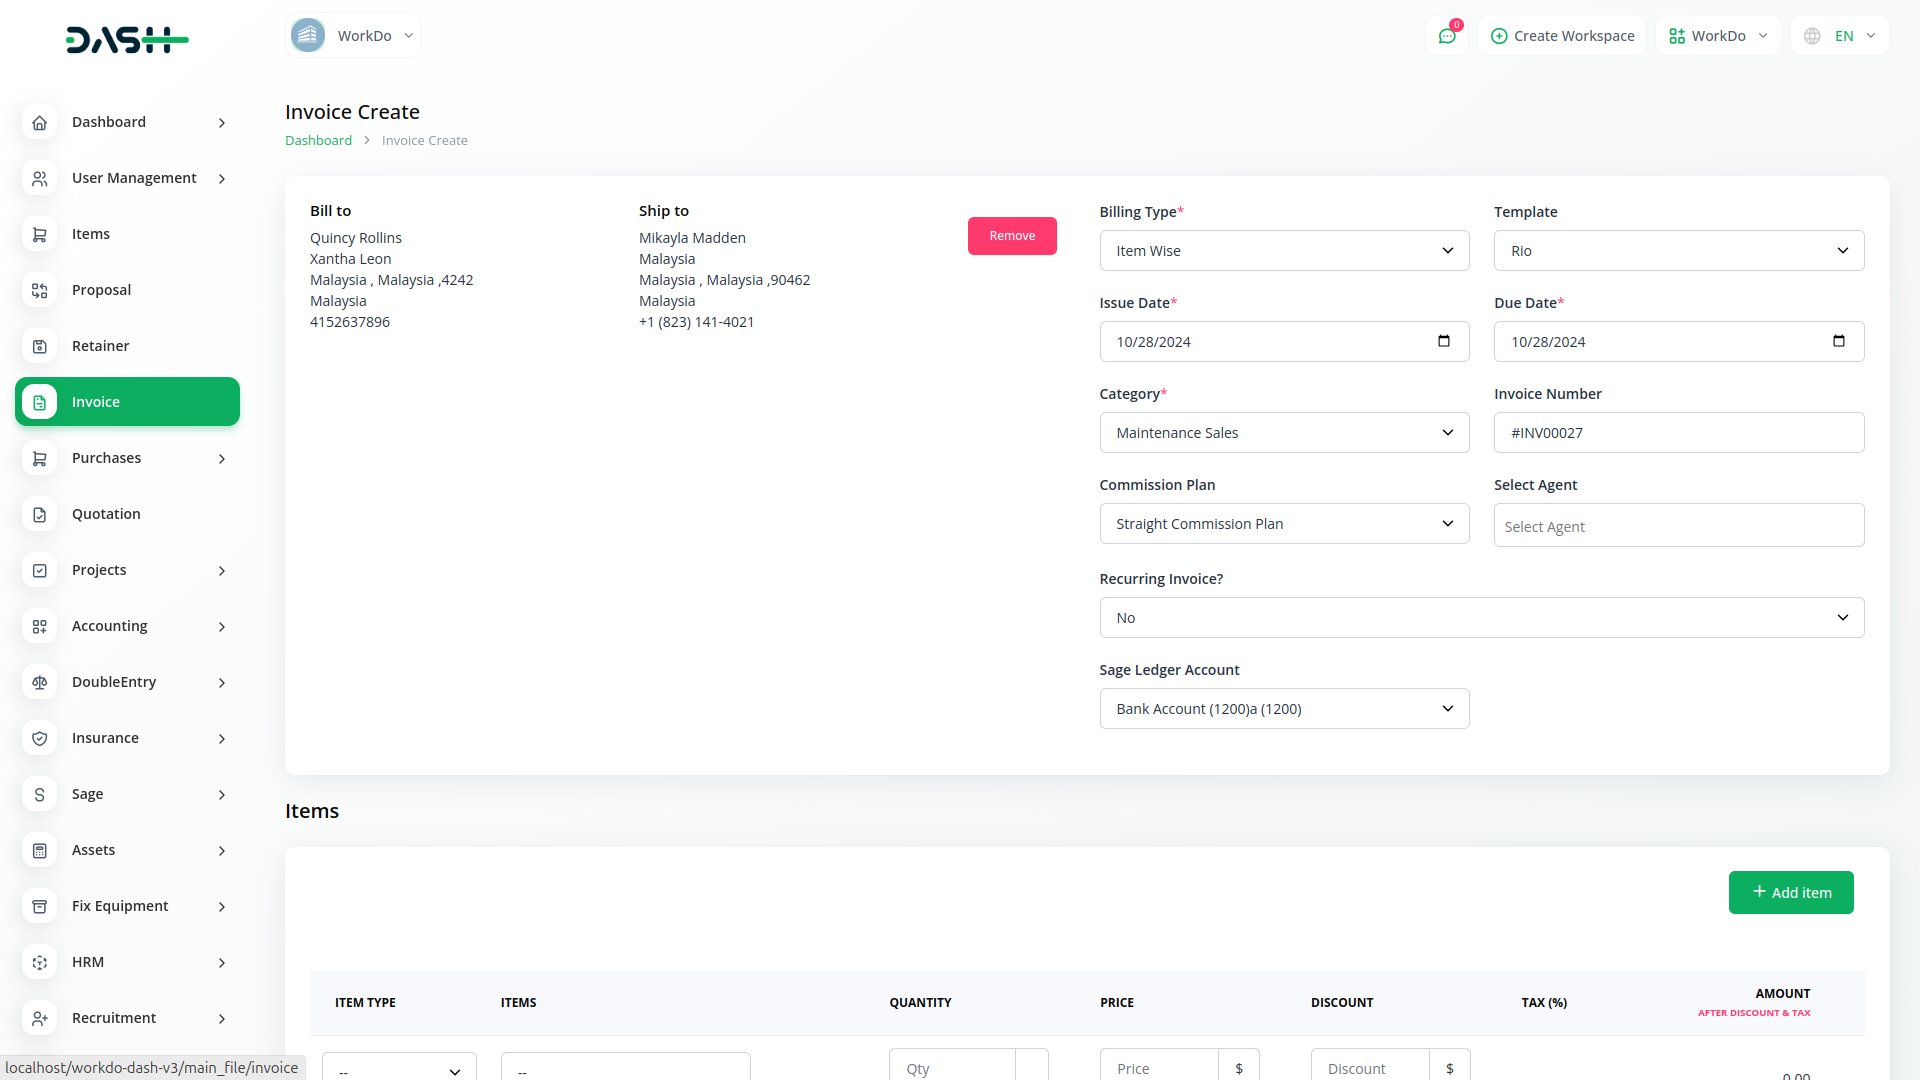
Task: Open Sage Ledger Account dropdown
Action: point(1284,709)
